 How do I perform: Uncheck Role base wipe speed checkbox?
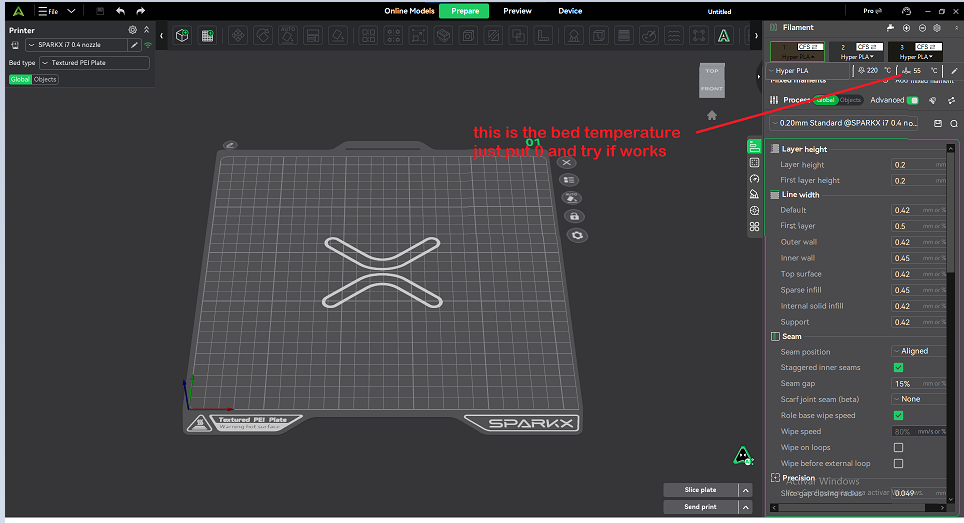(x=898, y=415)
